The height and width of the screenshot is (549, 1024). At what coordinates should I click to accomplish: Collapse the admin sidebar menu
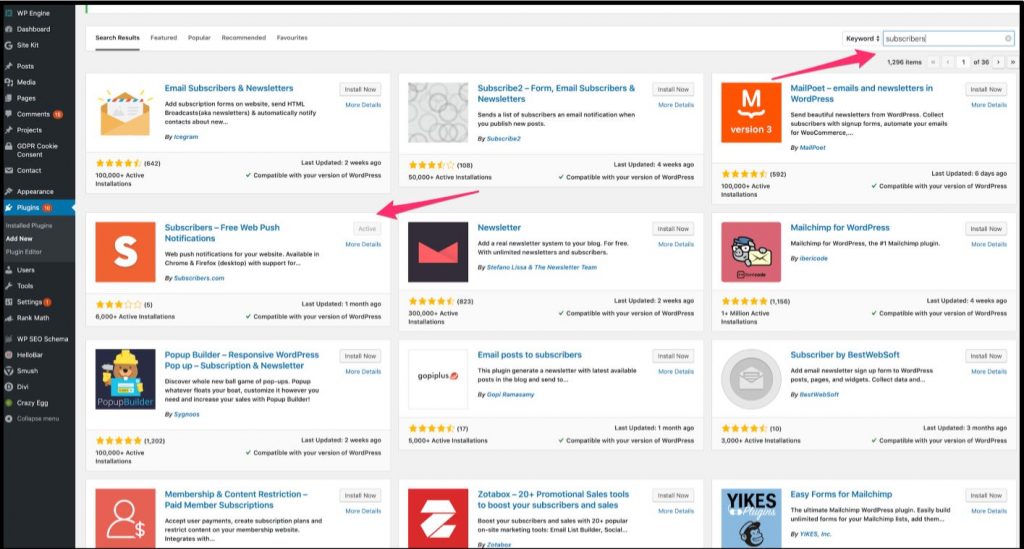coord(37,418)
